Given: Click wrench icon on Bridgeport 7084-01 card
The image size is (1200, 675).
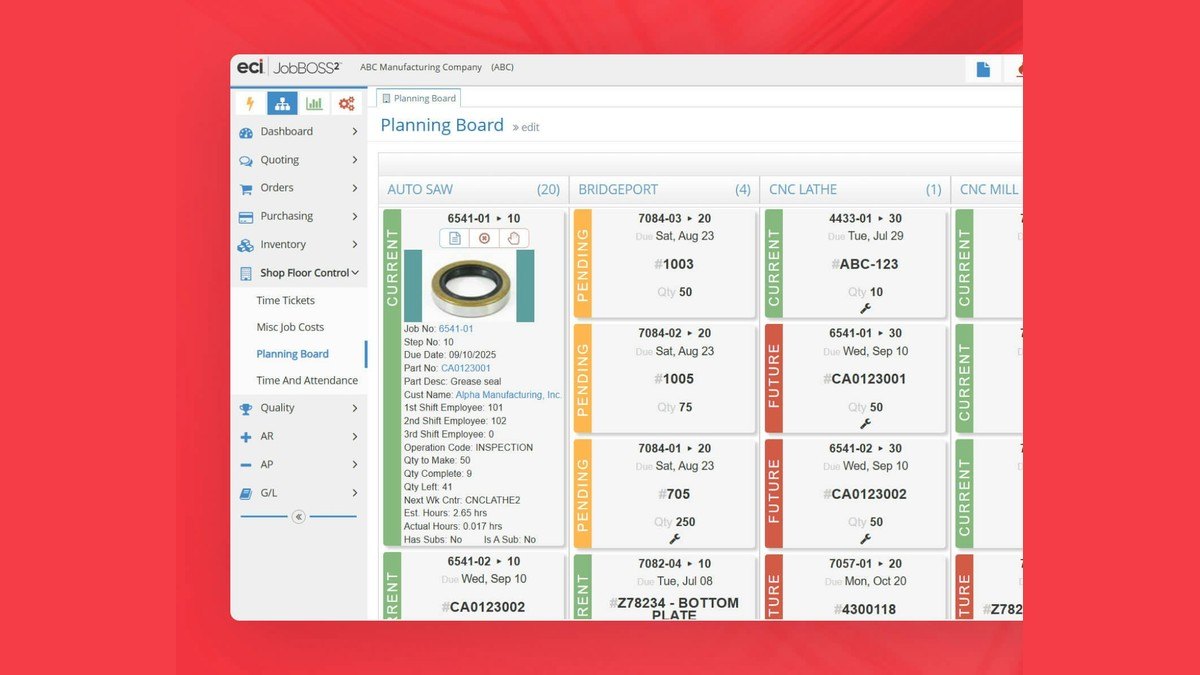Looking at the screenshot, I should coord(675,538).
